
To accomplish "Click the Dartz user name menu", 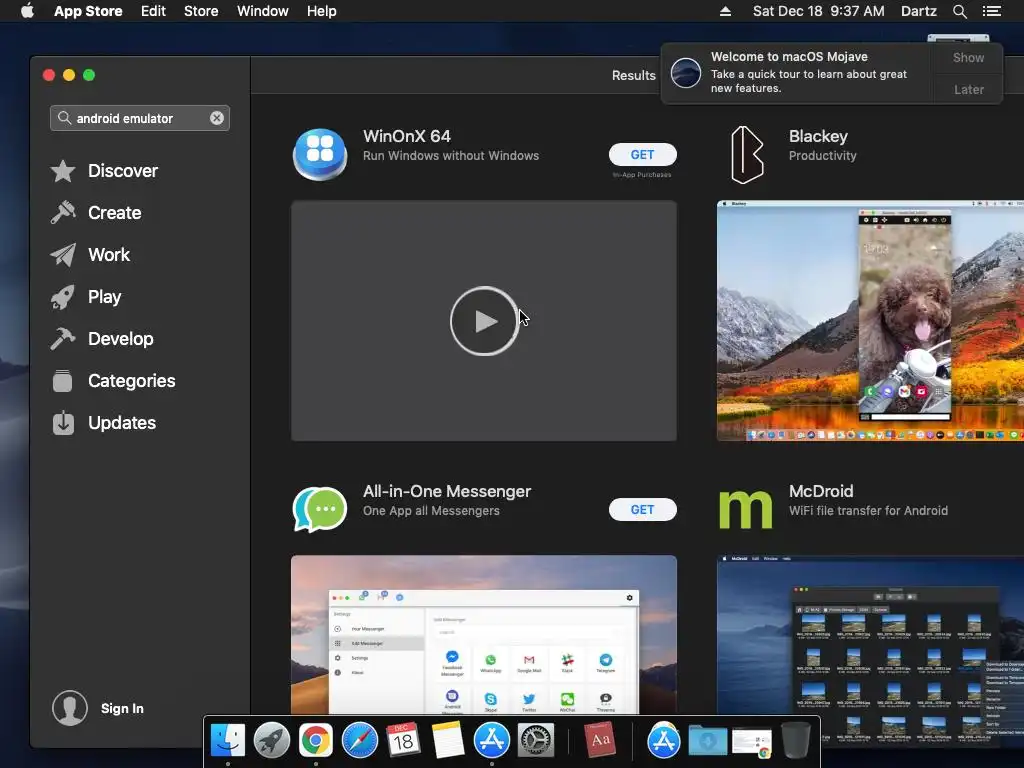I will [918, 11].
